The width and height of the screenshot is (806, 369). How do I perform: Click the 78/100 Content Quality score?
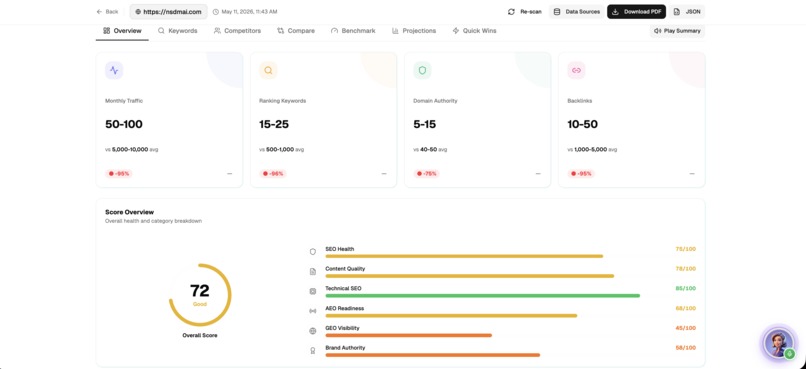click(686, 269)
